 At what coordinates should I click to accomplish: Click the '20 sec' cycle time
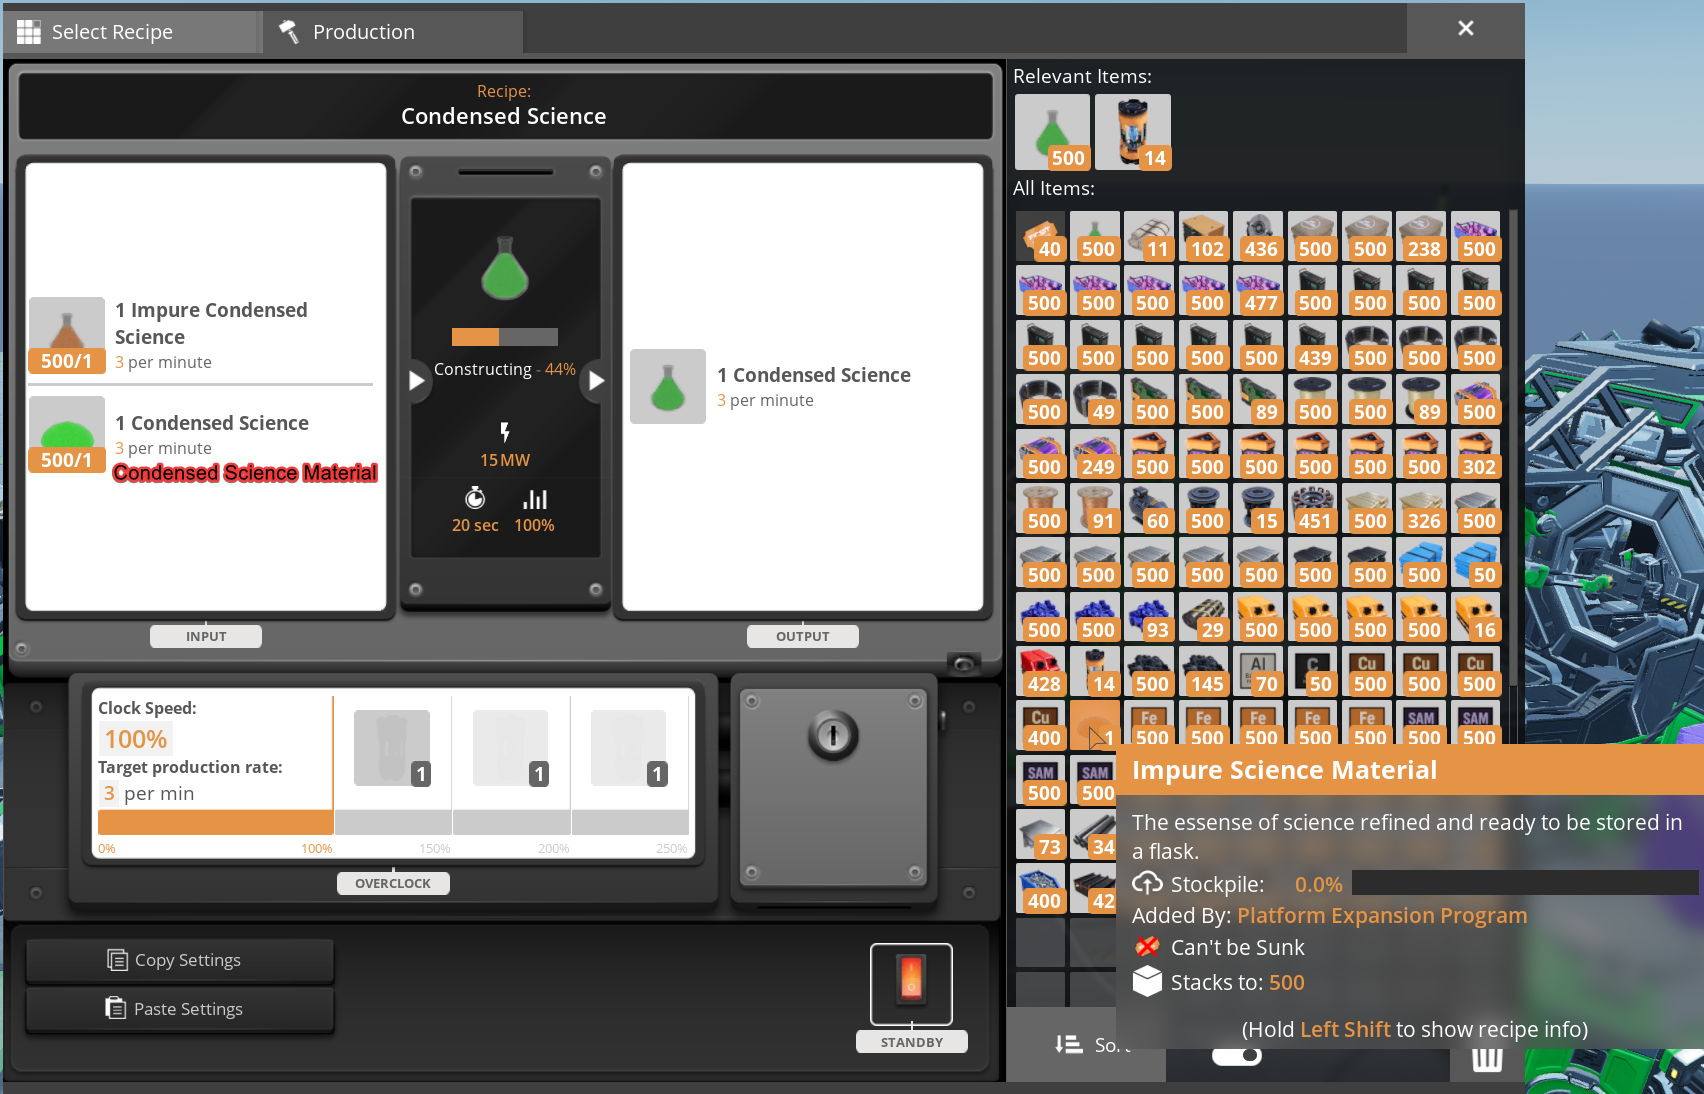coord(475,525)
